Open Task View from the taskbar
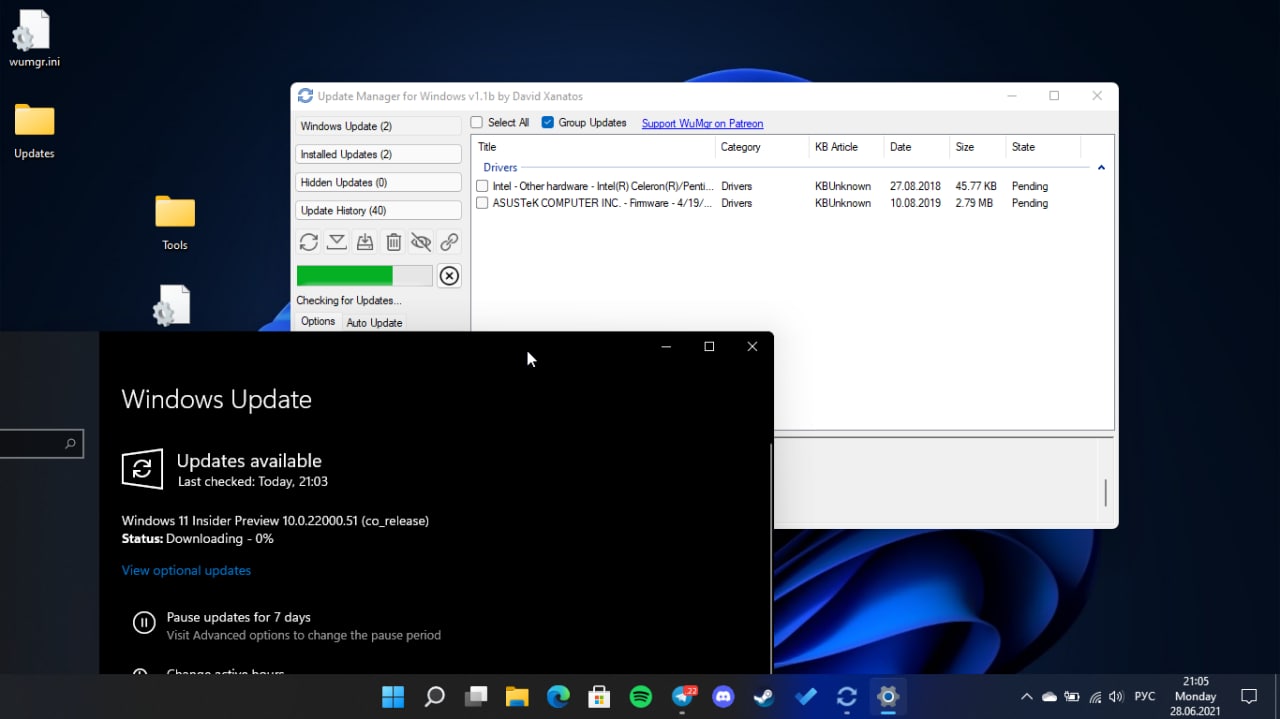 (x=476, y=697)
